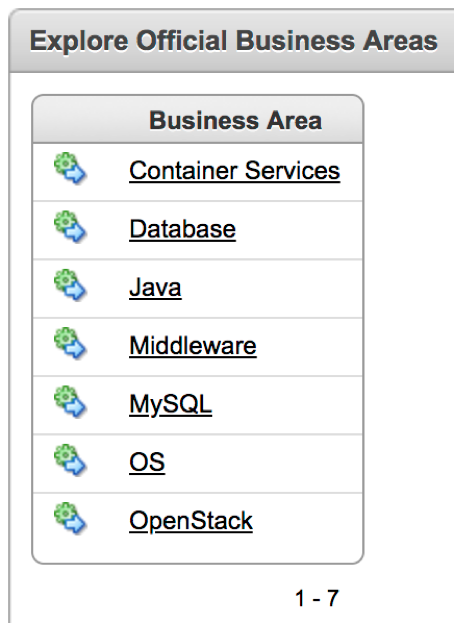The width and height of the screenshot is (454, 623).
Task: Open the OS business area link
Action: coord(147,462)
